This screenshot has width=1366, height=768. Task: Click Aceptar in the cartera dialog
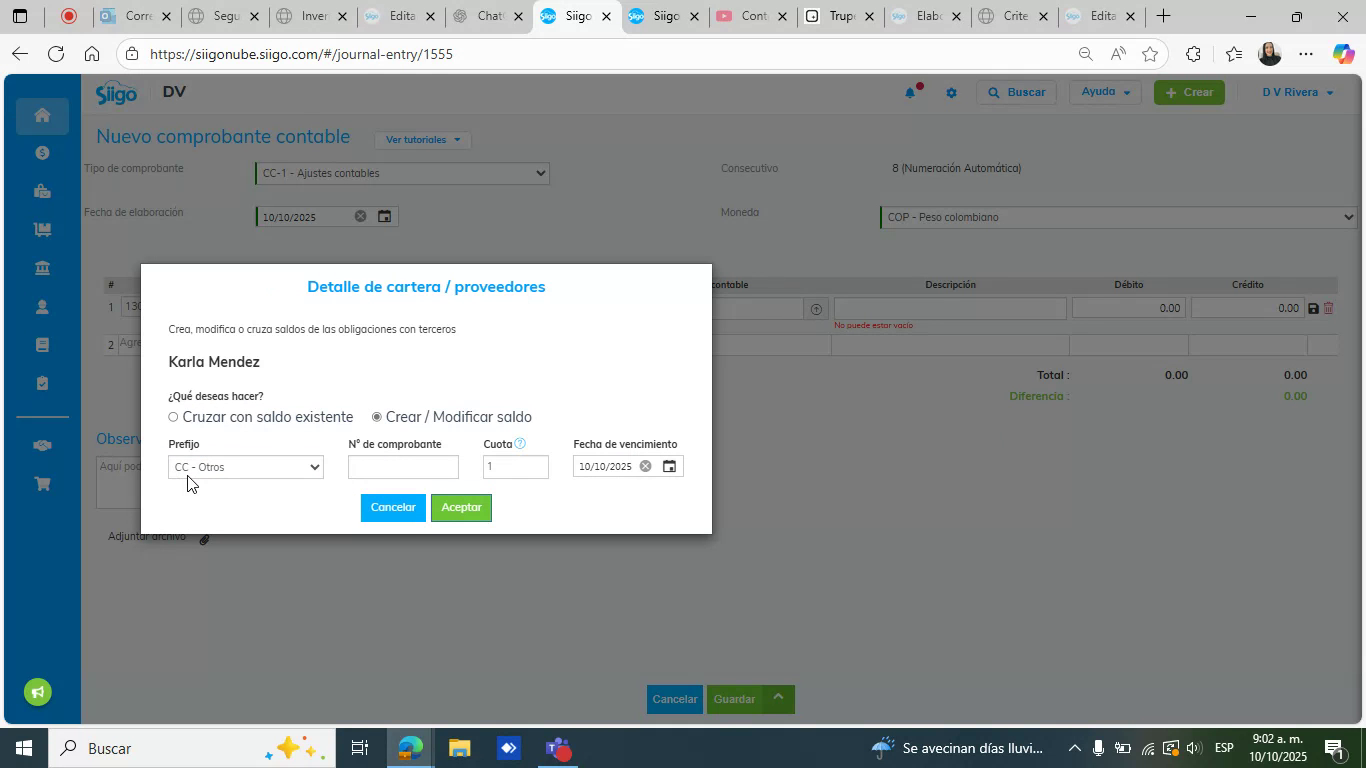click(461, 508)
